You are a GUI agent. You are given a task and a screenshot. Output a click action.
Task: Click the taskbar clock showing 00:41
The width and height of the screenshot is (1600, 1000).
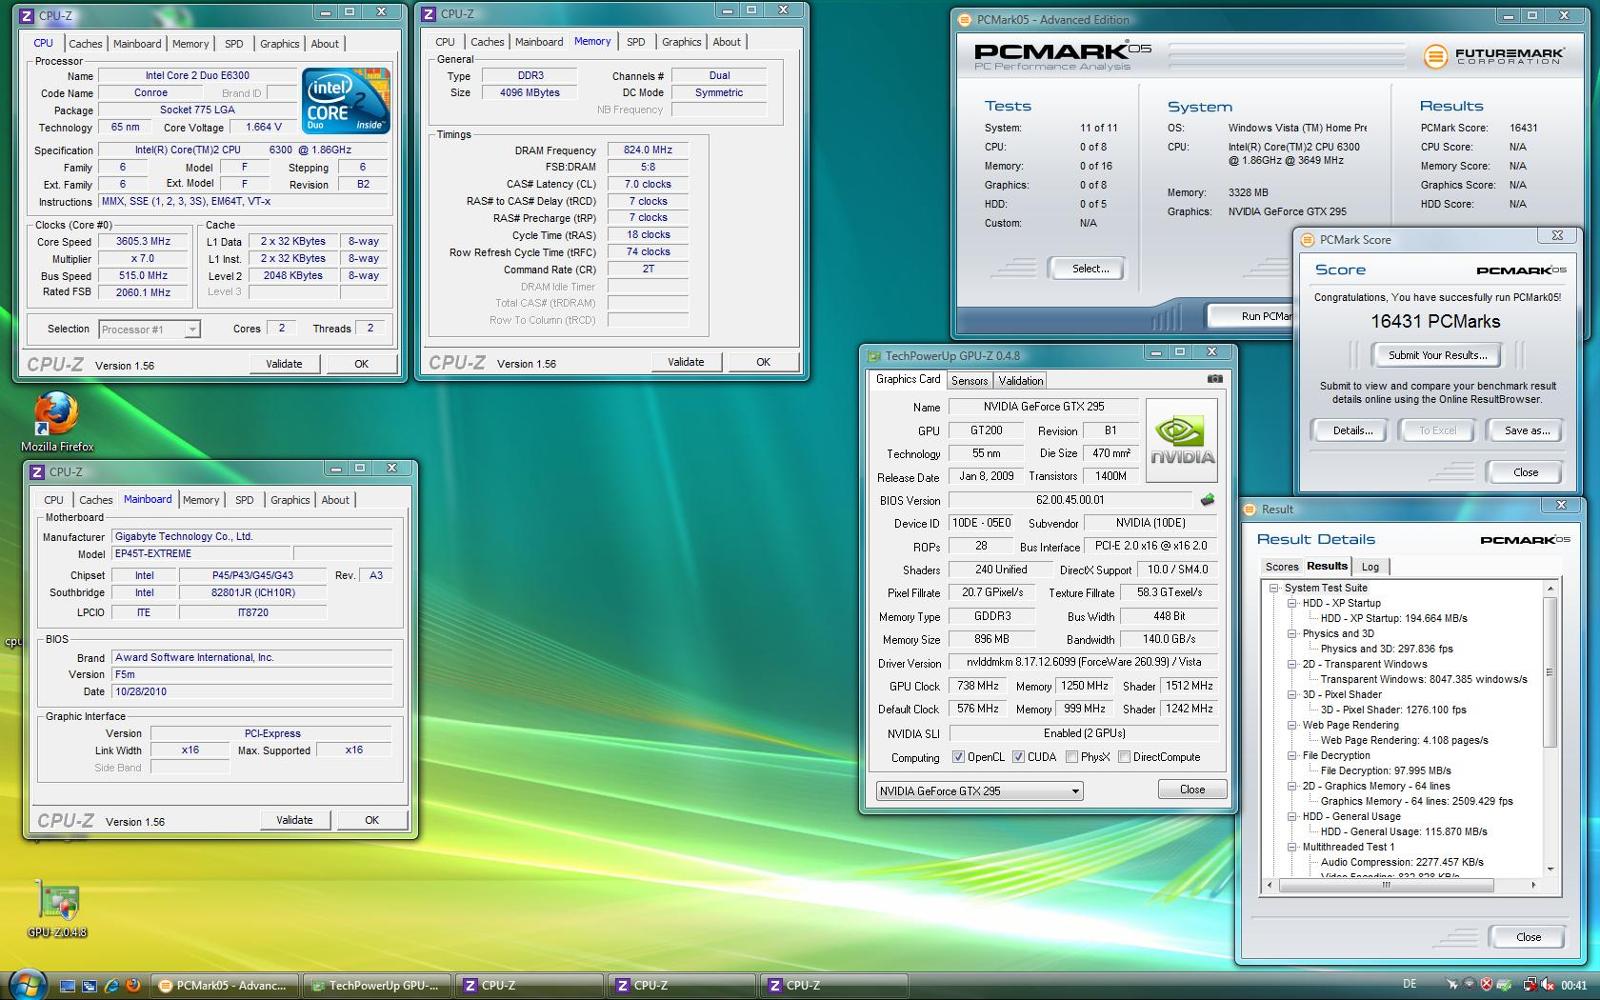pos(1573,985)
